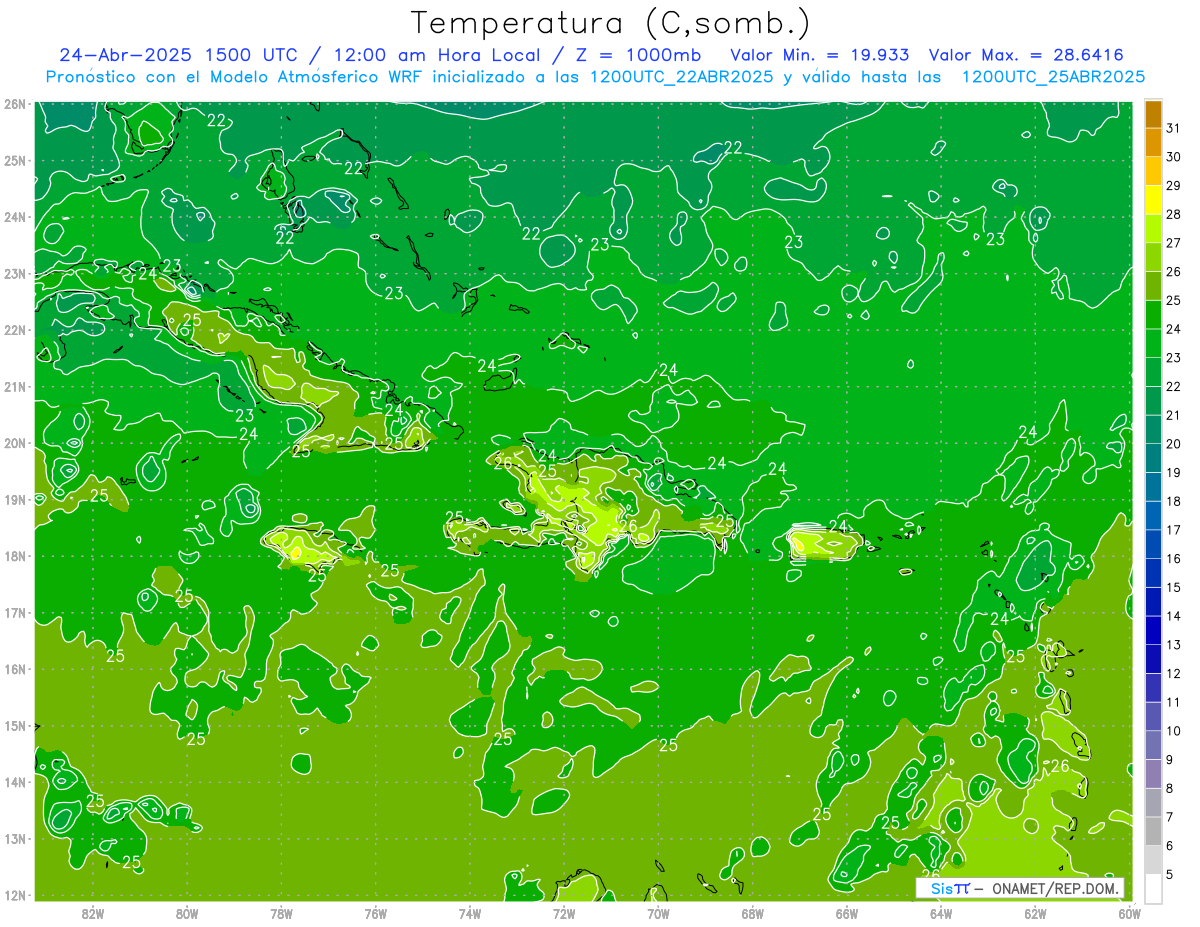This screenshot has height=927, width=1200.
Task: Select the legend swatch between 26 and 27
Action: (1153, 258)
